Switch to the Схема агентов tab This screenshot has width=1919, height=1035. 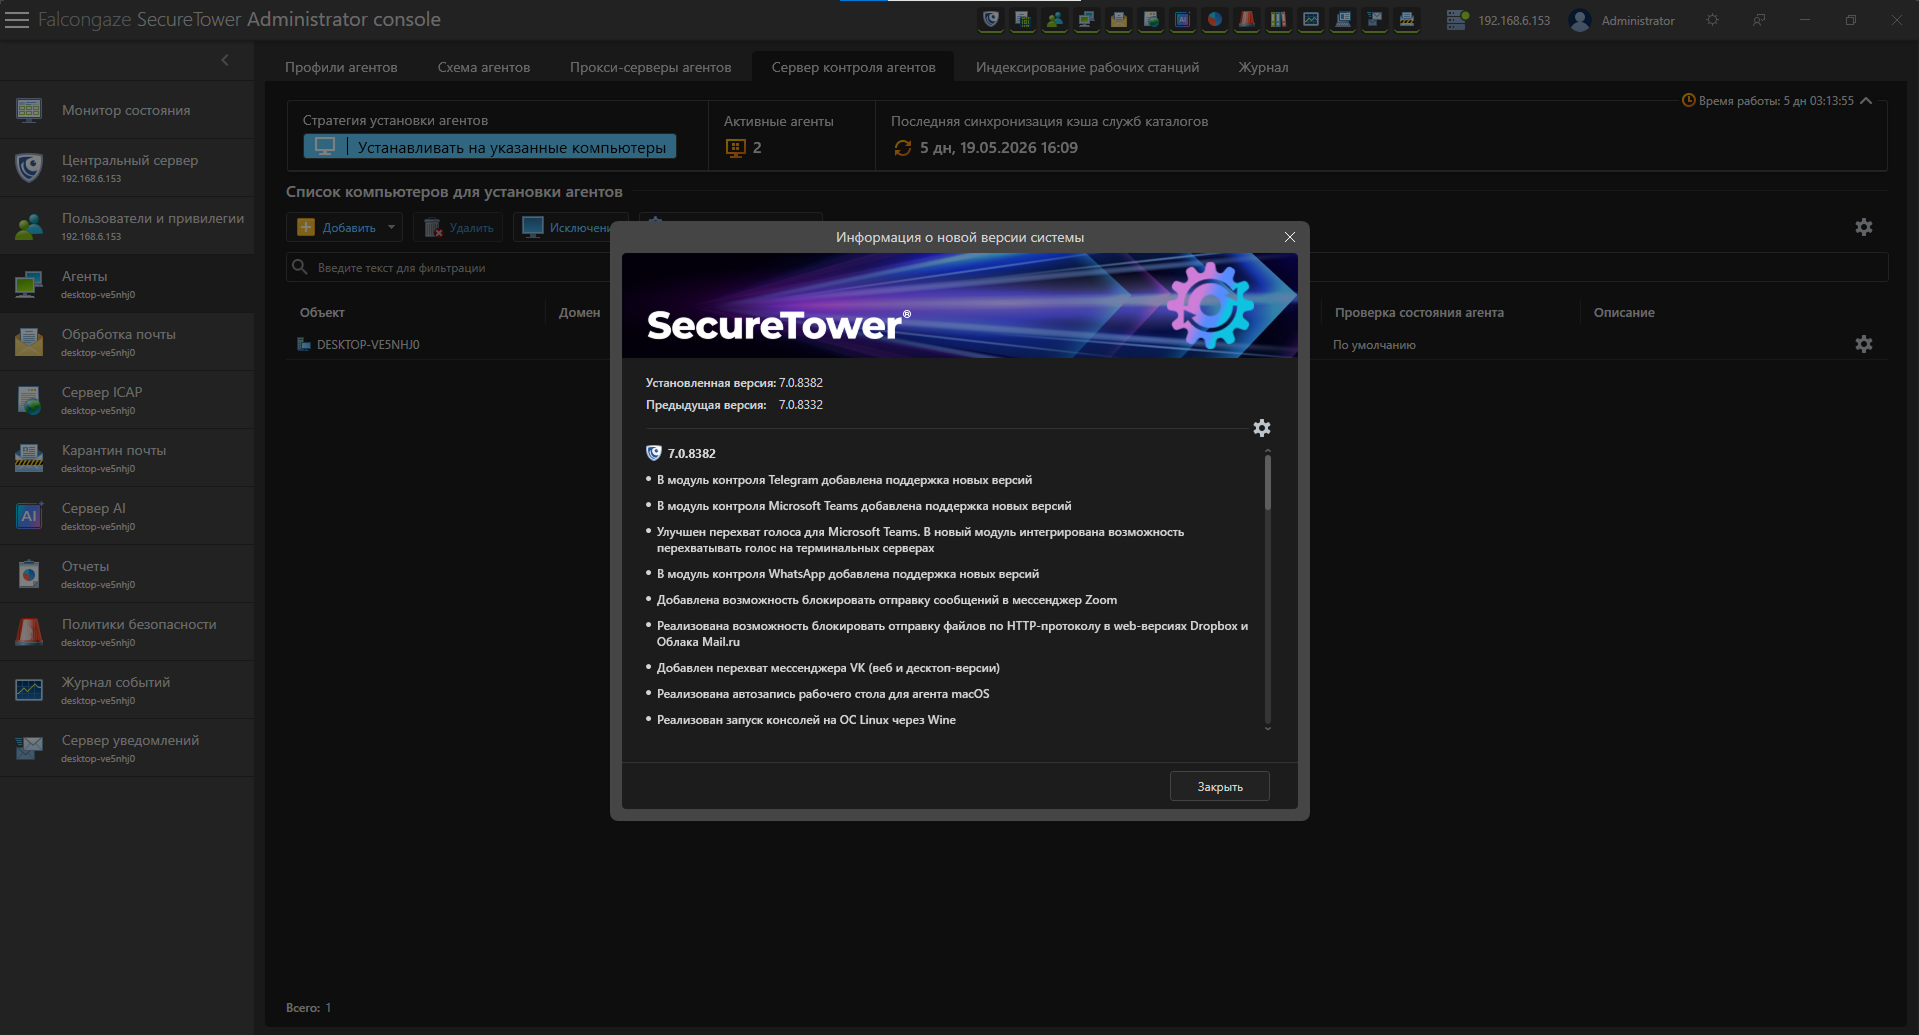coord(484,67)
